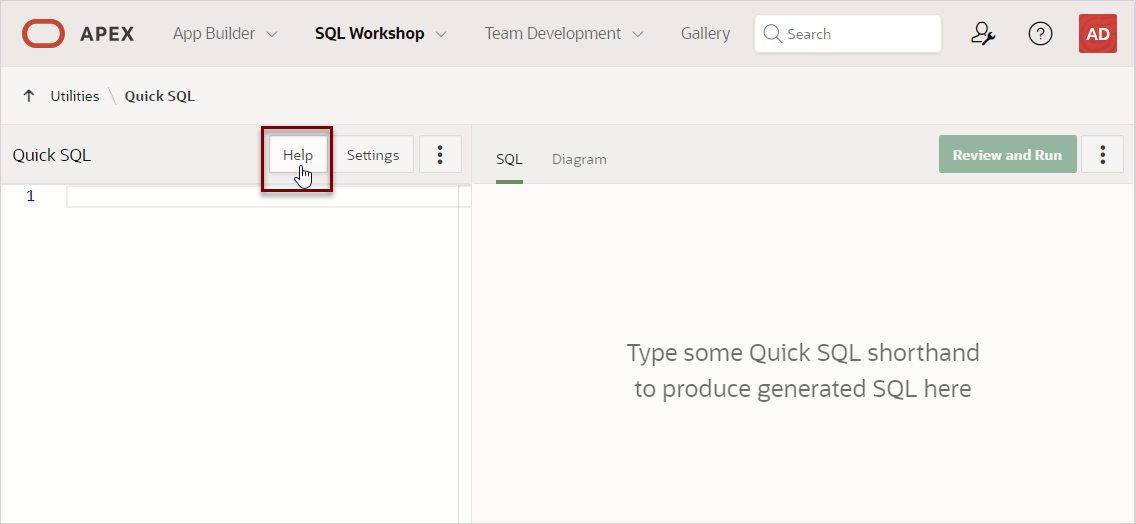Click the Quick SQL breadcrumb

point(159,96)
